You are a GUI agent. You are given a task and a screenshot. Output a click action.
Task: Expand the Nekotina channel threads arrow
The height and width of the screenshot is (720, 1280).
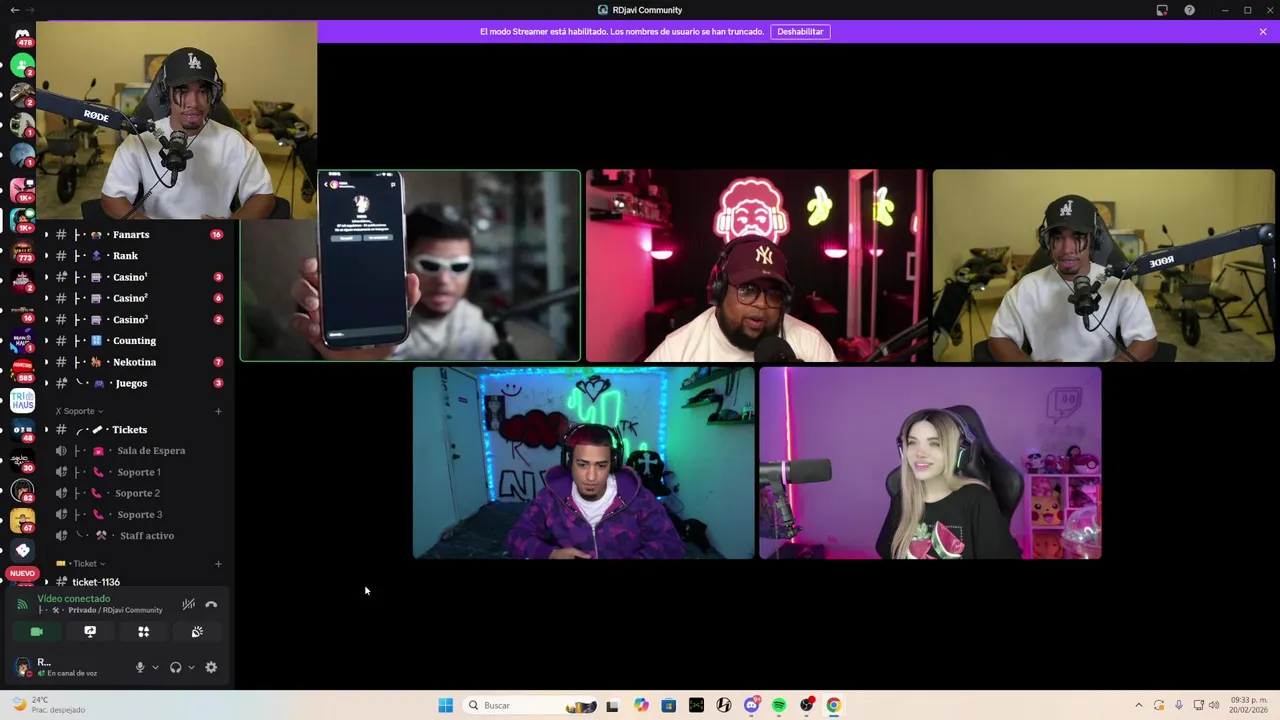pos(46,362)
